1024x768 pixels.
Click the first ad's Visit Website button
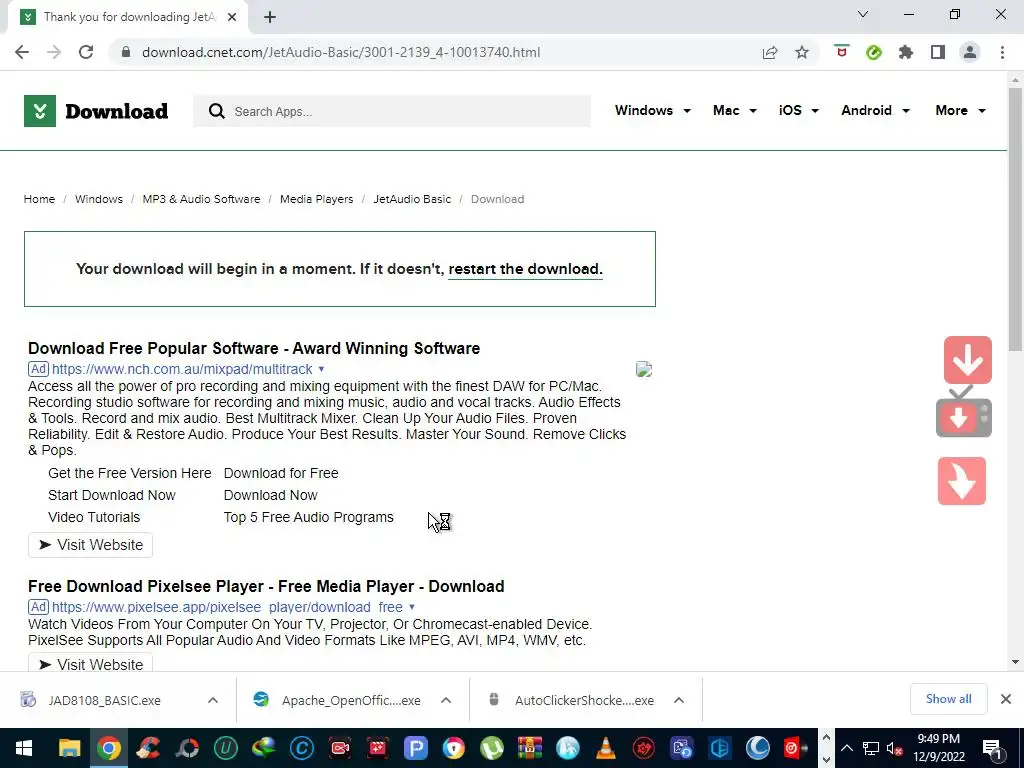(90, 545)
